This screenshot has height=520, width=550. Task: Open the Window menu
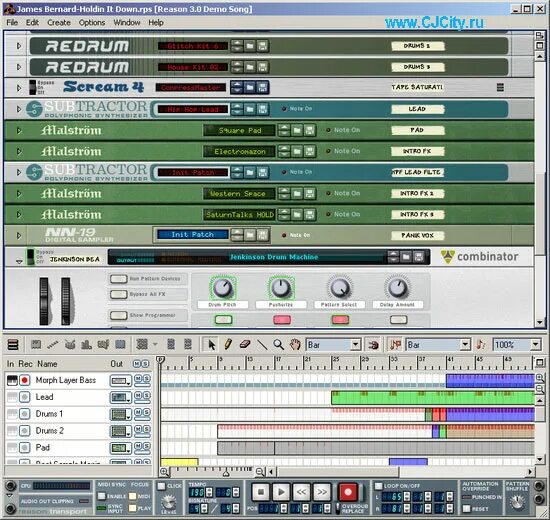pos(127,22)
